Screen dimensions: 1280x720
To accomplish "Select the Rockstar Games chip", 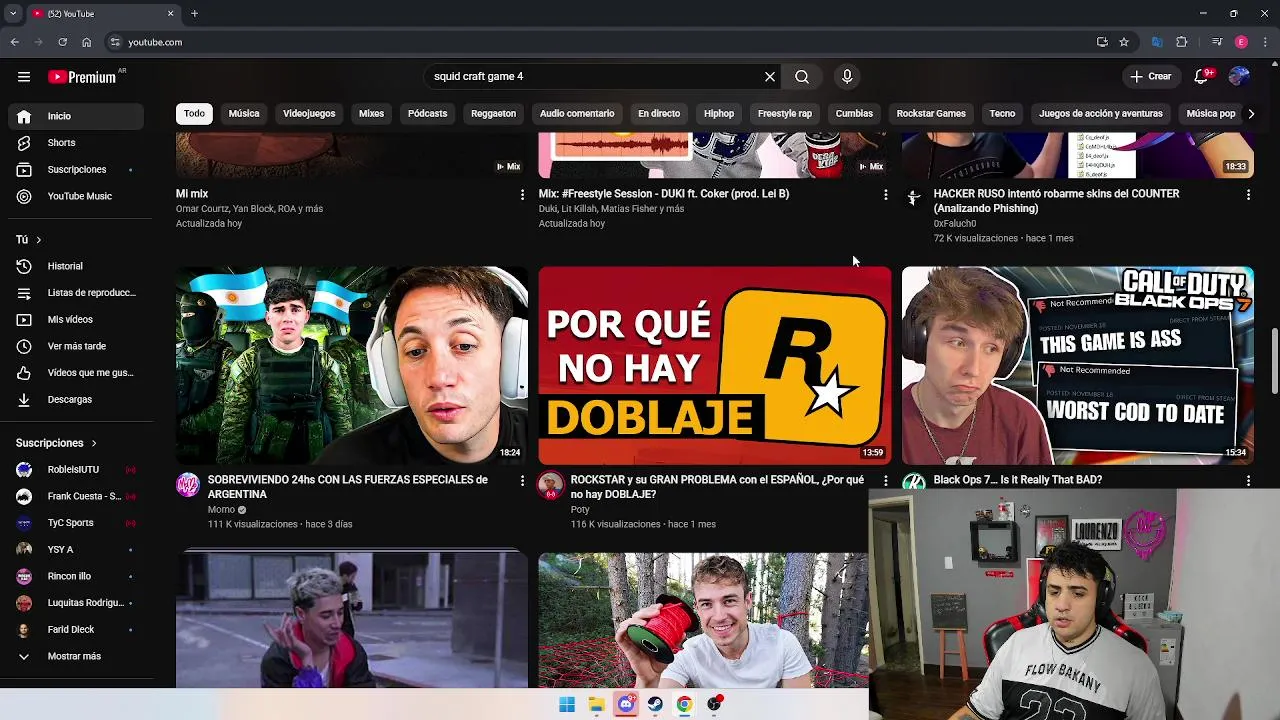I will 931,113.
